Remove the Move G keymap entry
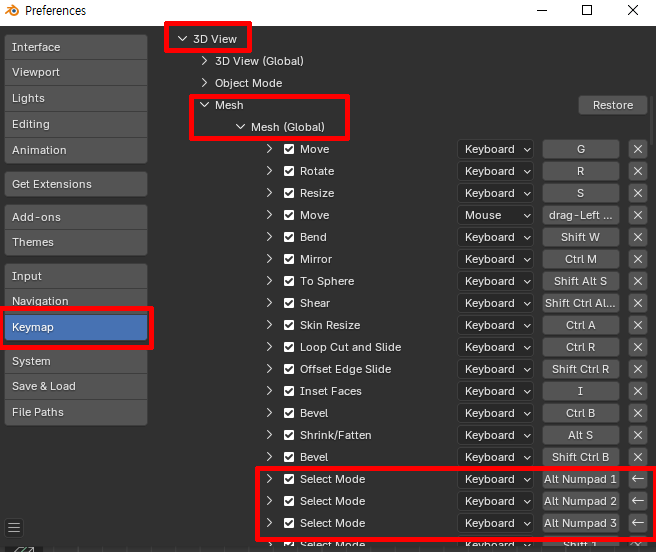 [638, 149]
